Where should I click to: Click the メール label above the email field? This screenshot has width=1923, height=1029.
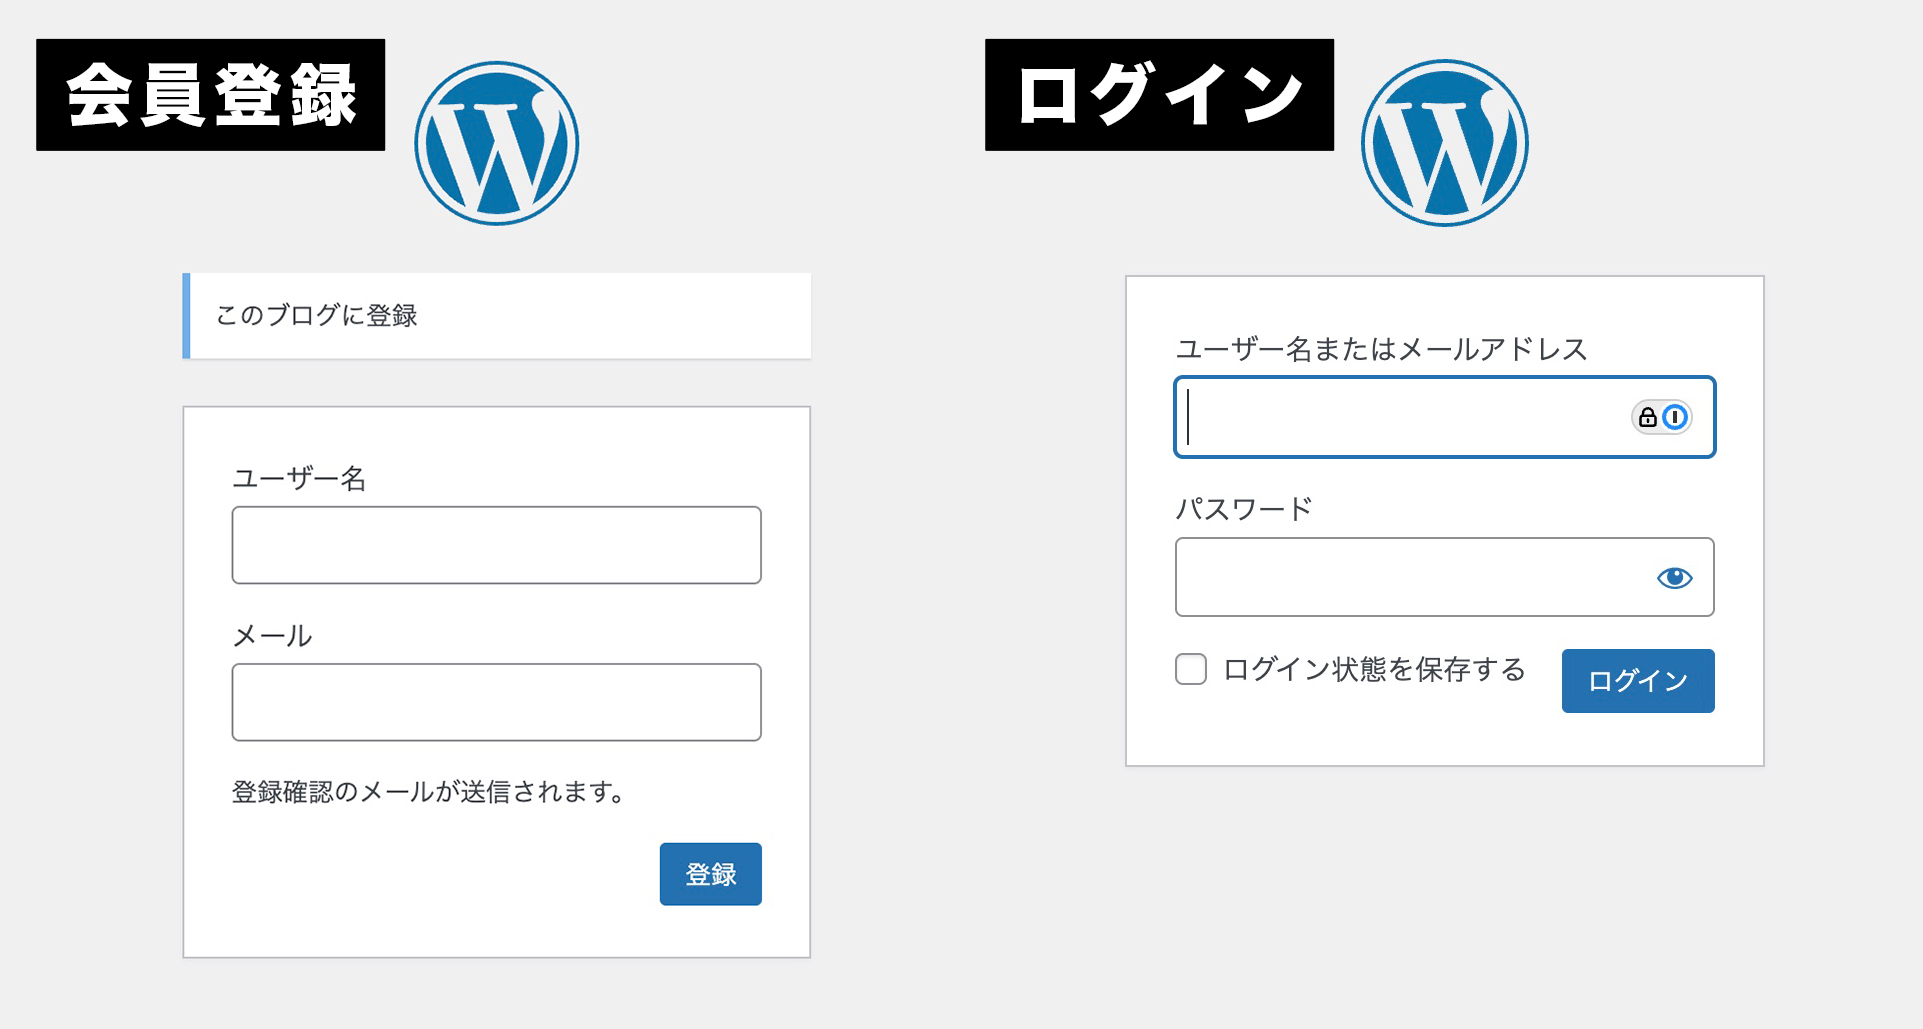click(x=272, y=636)
